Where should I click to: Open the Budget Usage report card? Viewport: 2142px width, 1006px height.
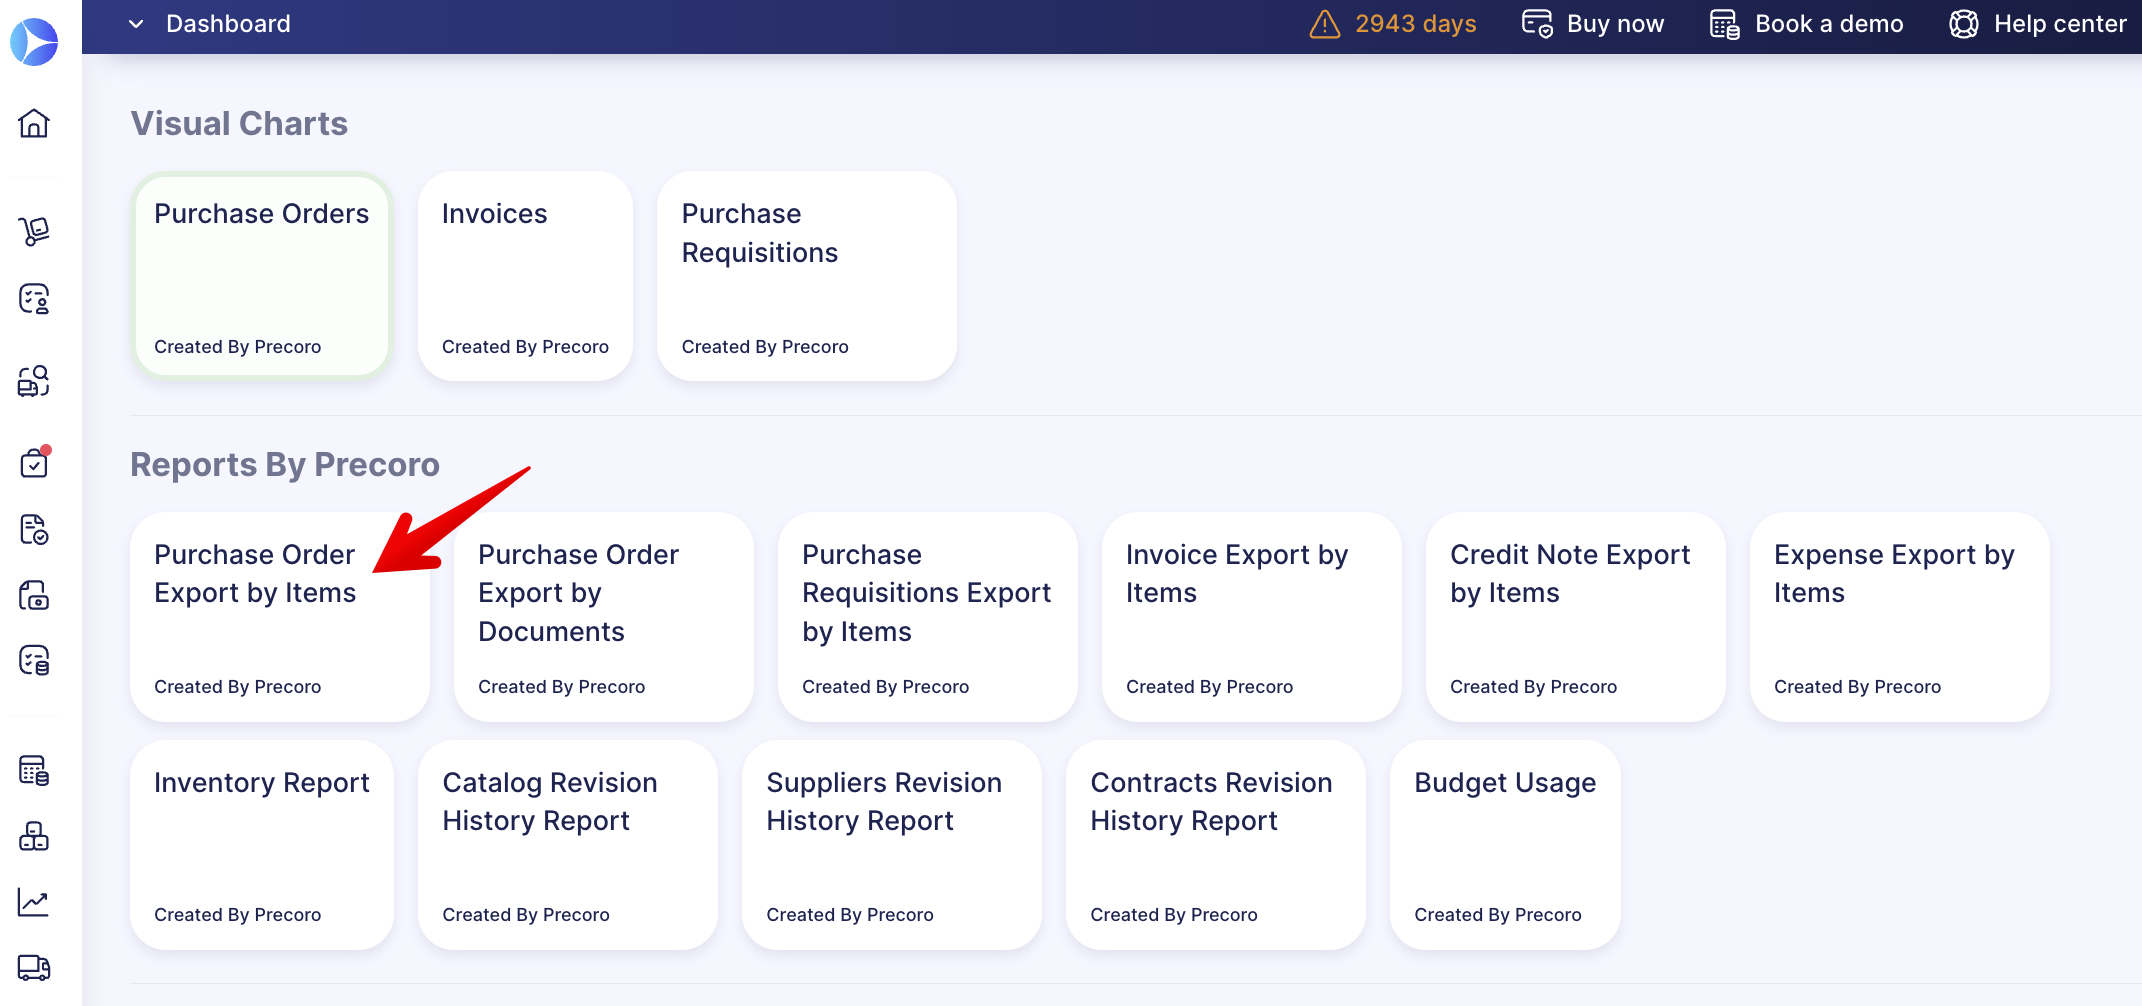tap(1505, 845)
